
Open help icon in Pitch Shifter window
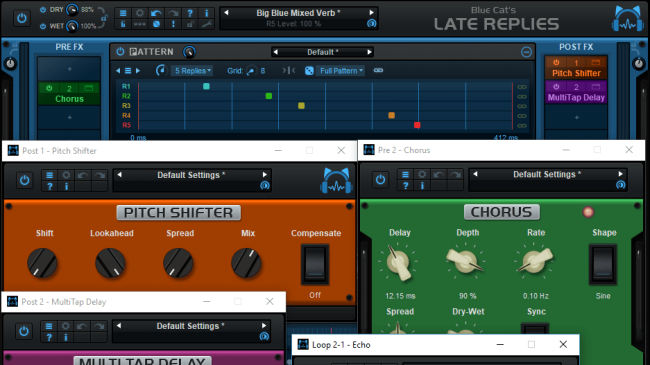coord(49,186)
